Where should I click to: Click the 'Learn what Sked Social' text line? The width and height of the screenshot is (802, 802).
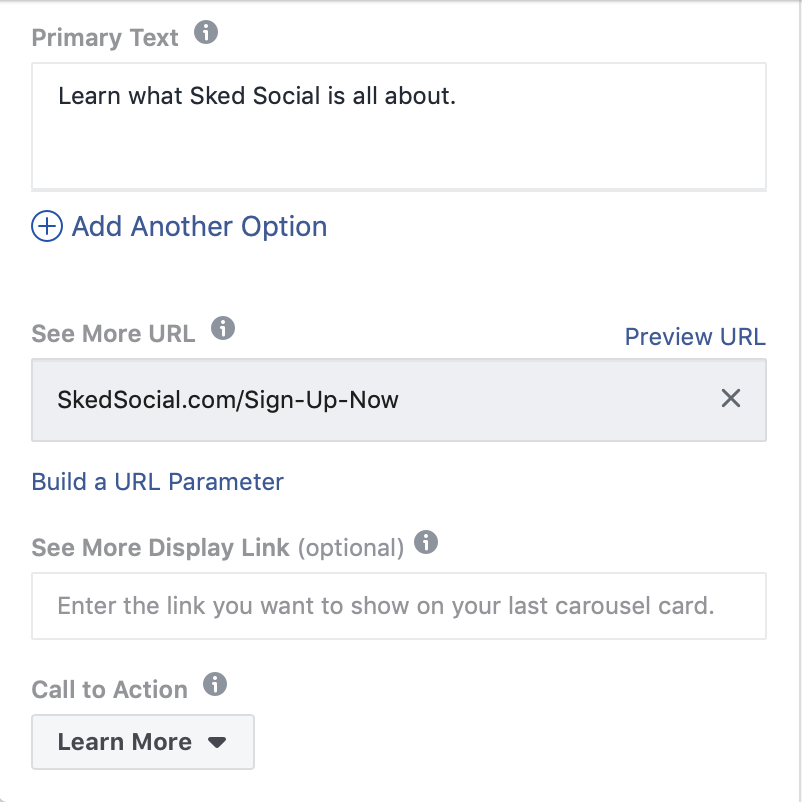point(257,97)
